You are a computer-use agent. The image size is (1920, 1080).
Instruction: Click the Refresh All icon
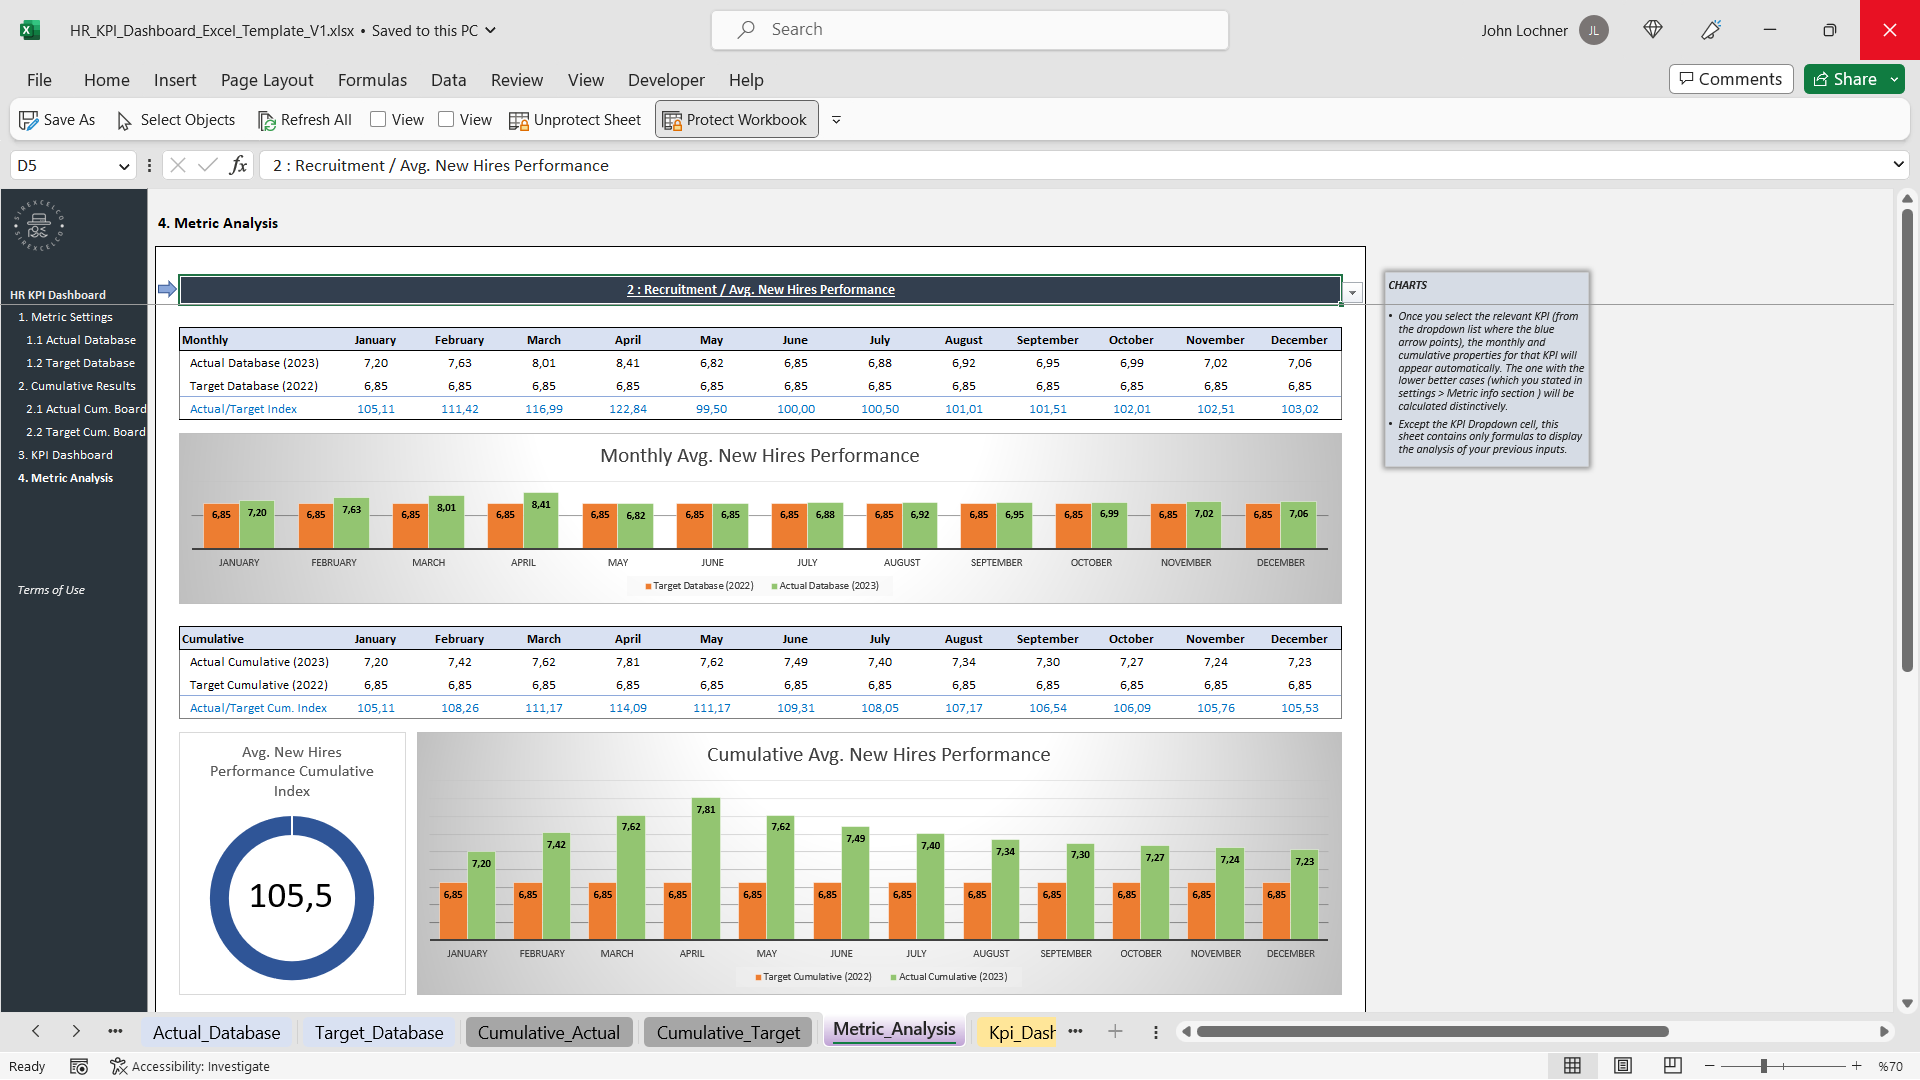pyautogui.click(x=268, y=119)
